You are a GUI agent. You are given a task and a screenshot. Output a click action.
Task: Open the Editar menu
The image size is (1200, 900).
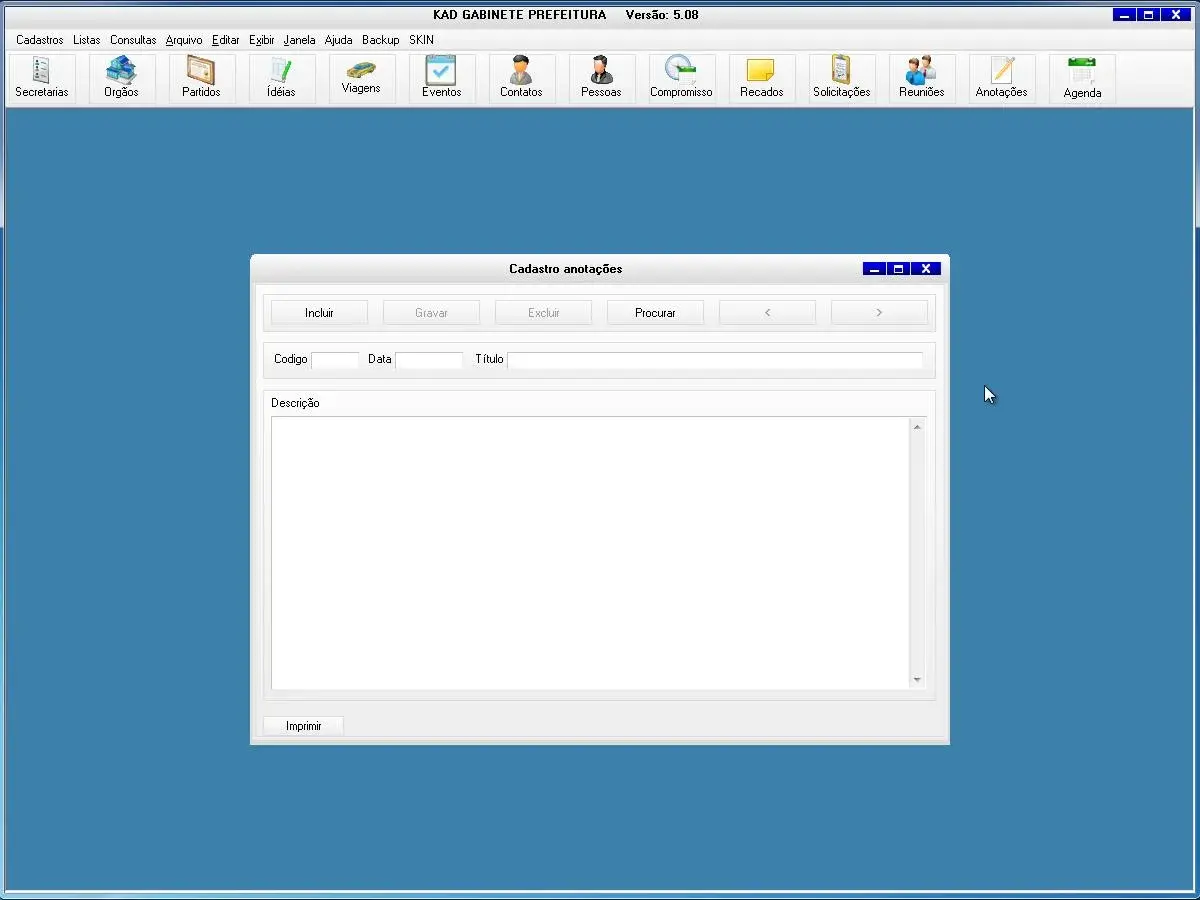(x=226, y=40)
